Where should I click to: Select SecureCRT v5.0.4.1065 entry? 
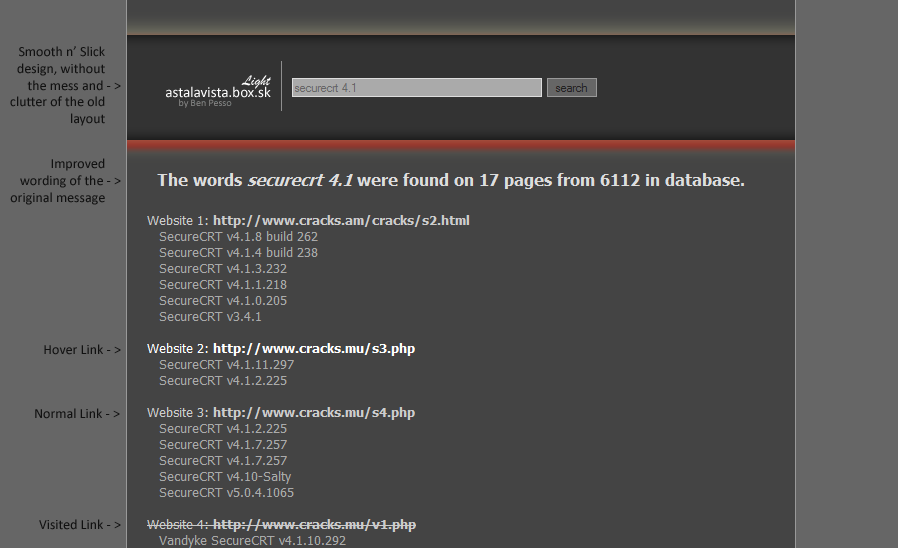226,493
